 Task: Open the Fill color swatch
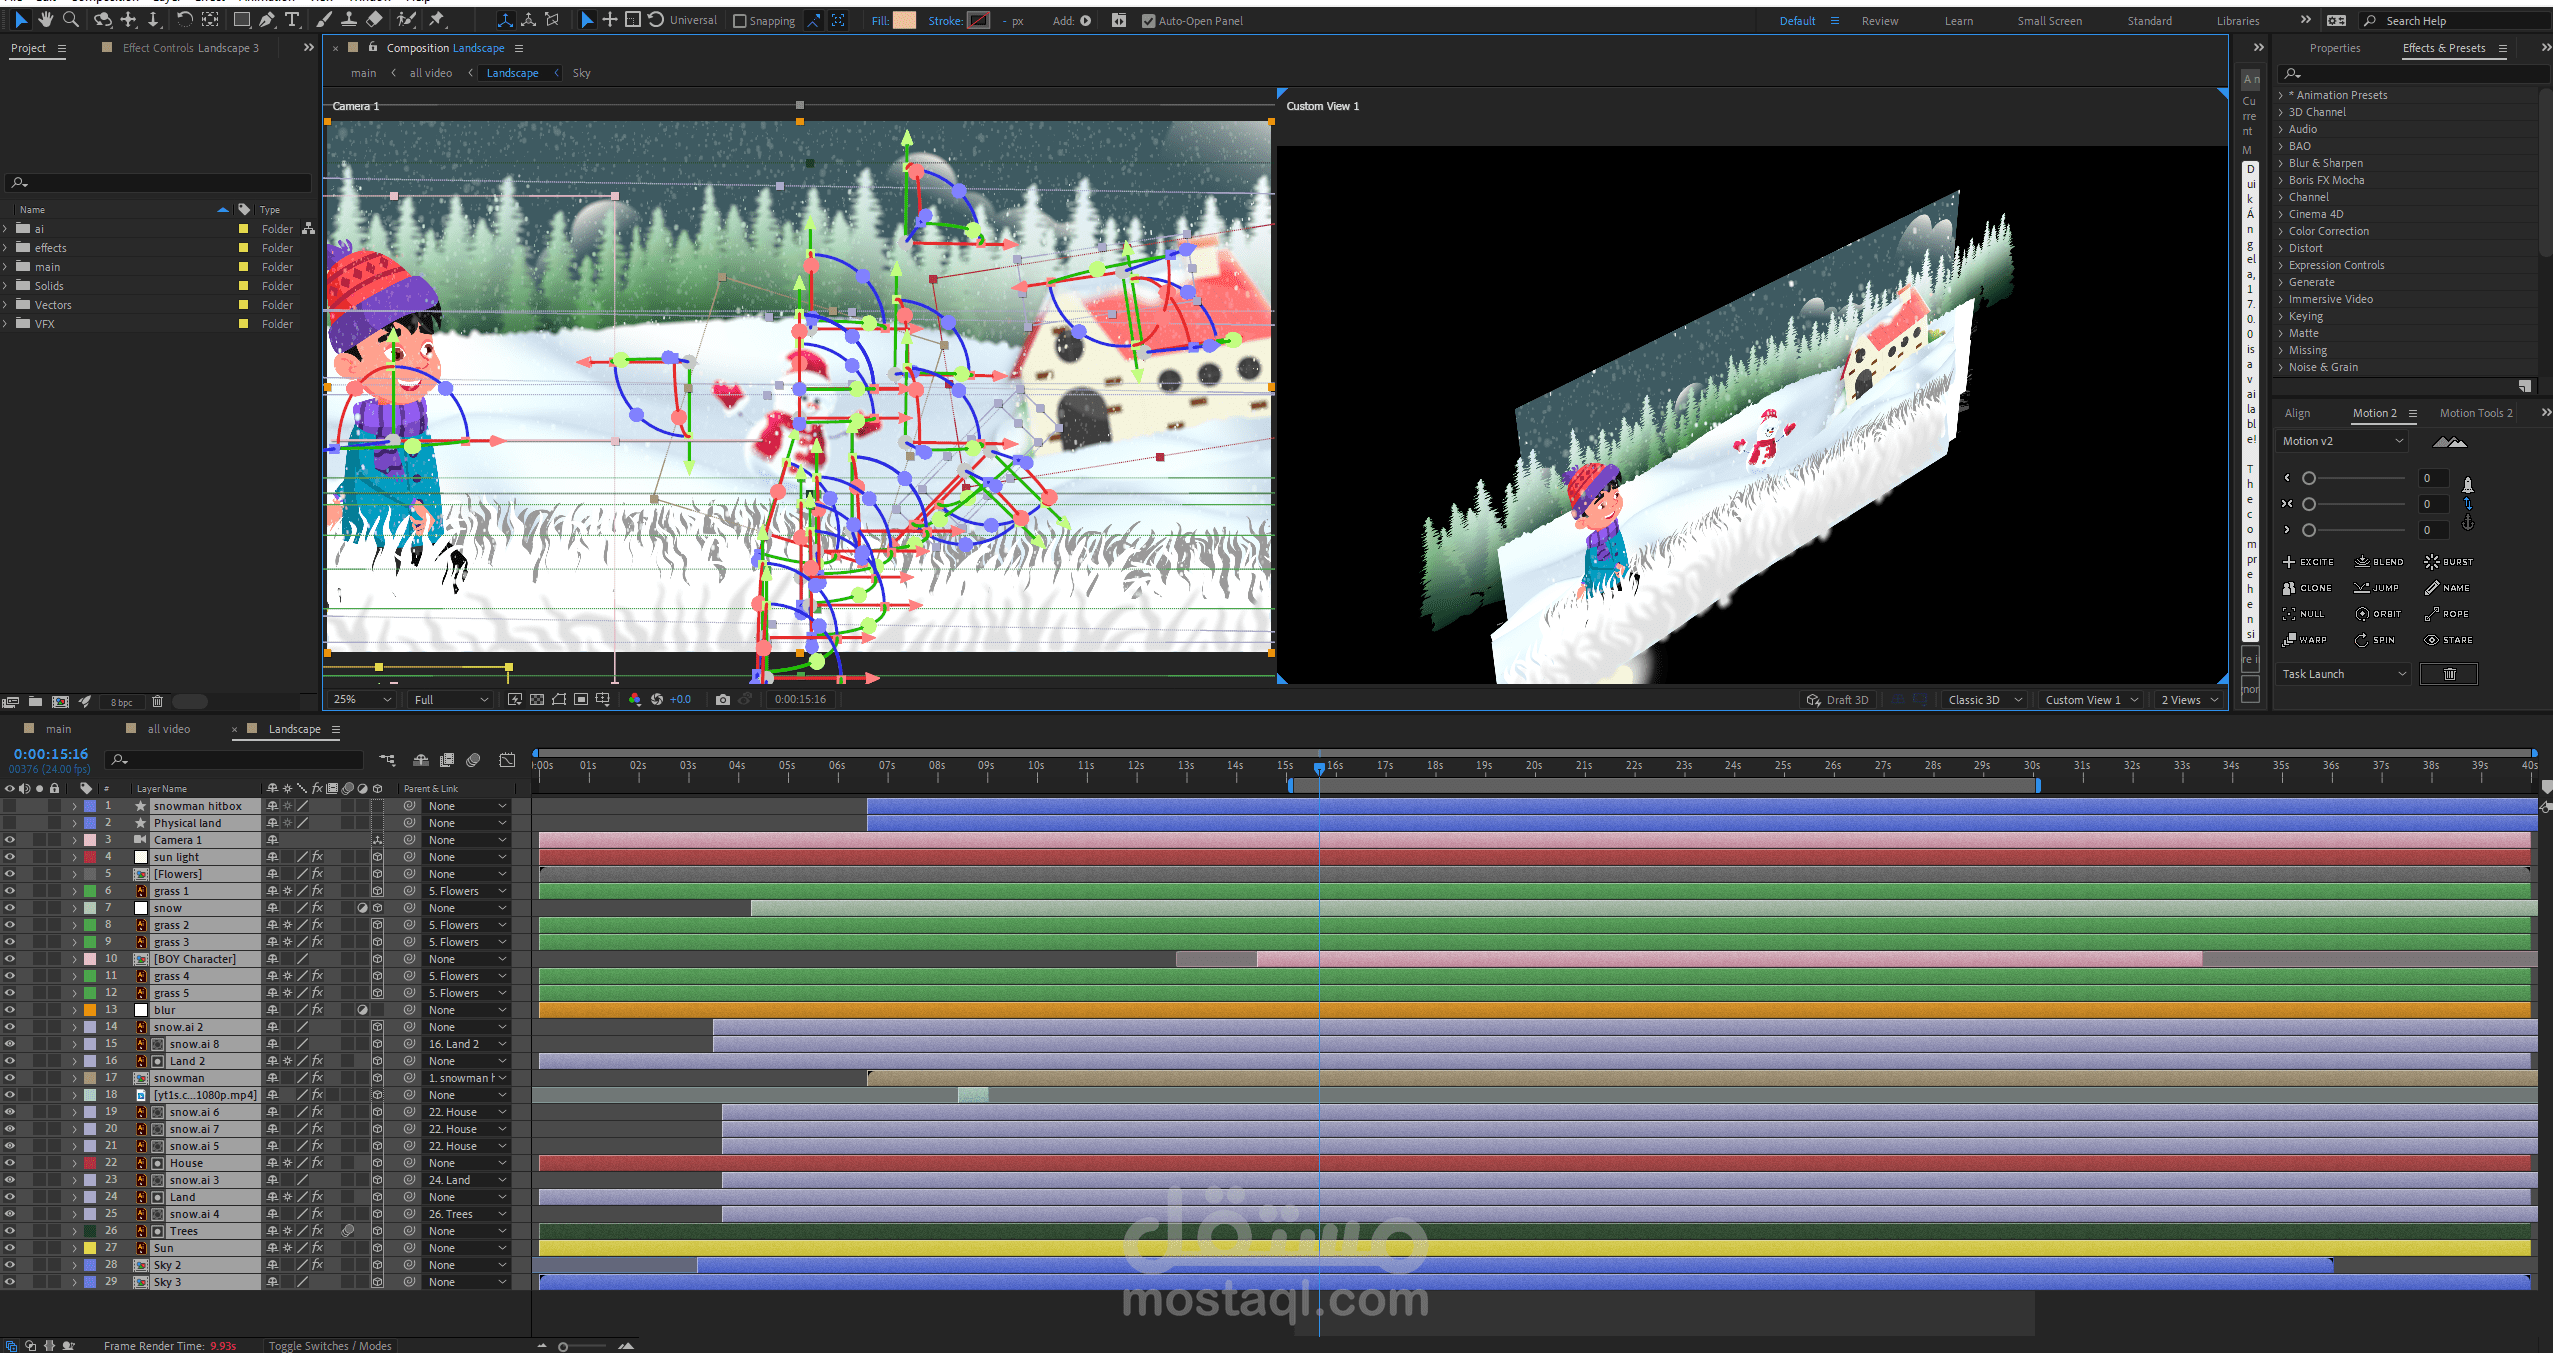click(x=904, y=20)
